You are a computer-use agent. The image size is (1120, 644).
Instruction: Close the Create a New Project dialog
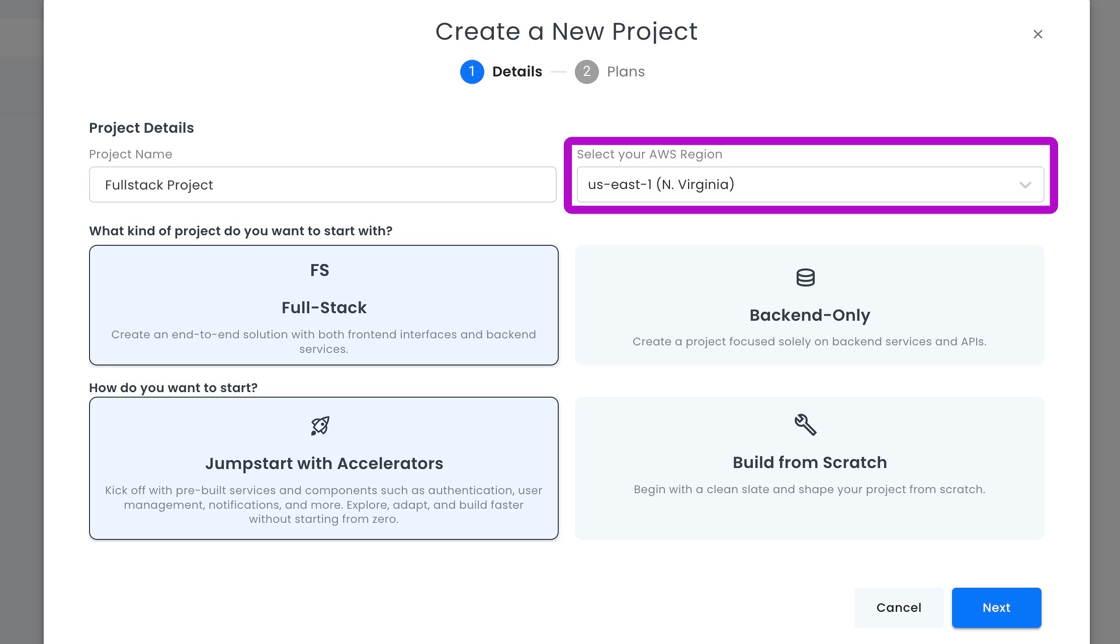[1038, 34]
